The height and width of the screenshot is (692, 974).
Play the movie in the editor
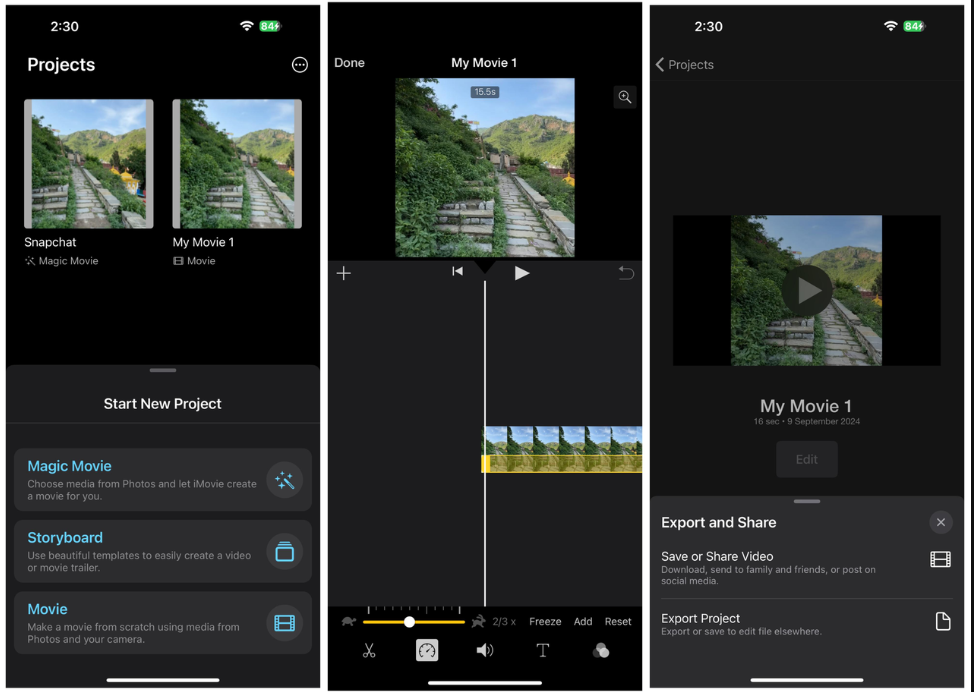(522, 273)
